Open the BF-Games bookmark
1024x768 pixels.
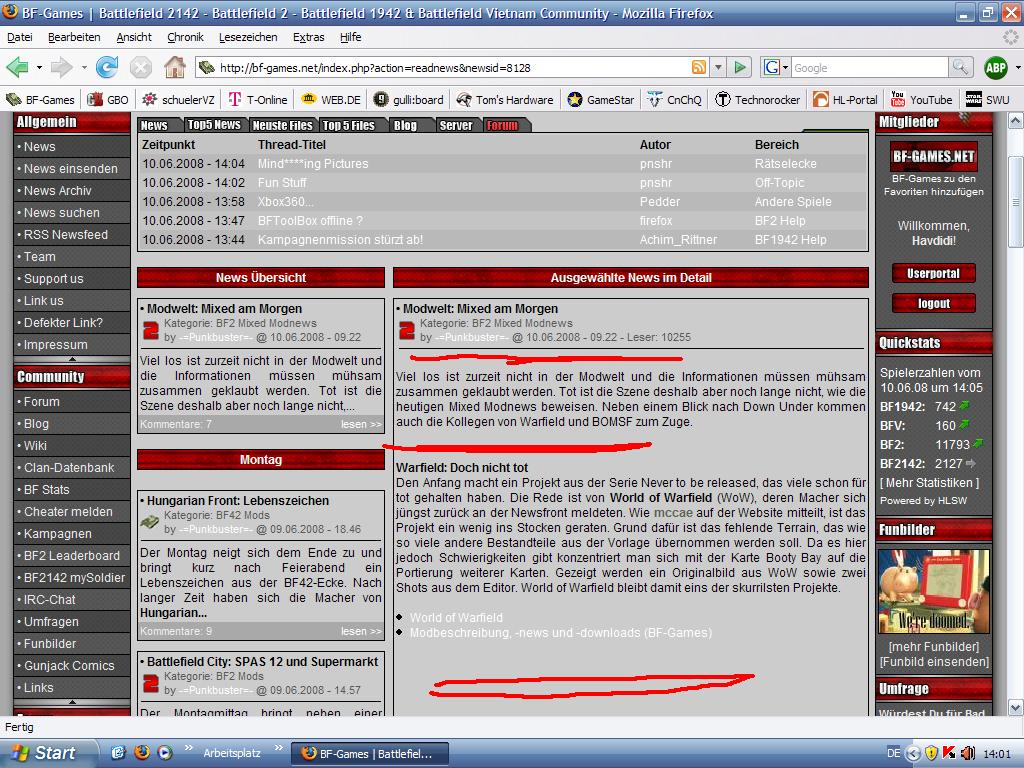(x=40, y=99)
